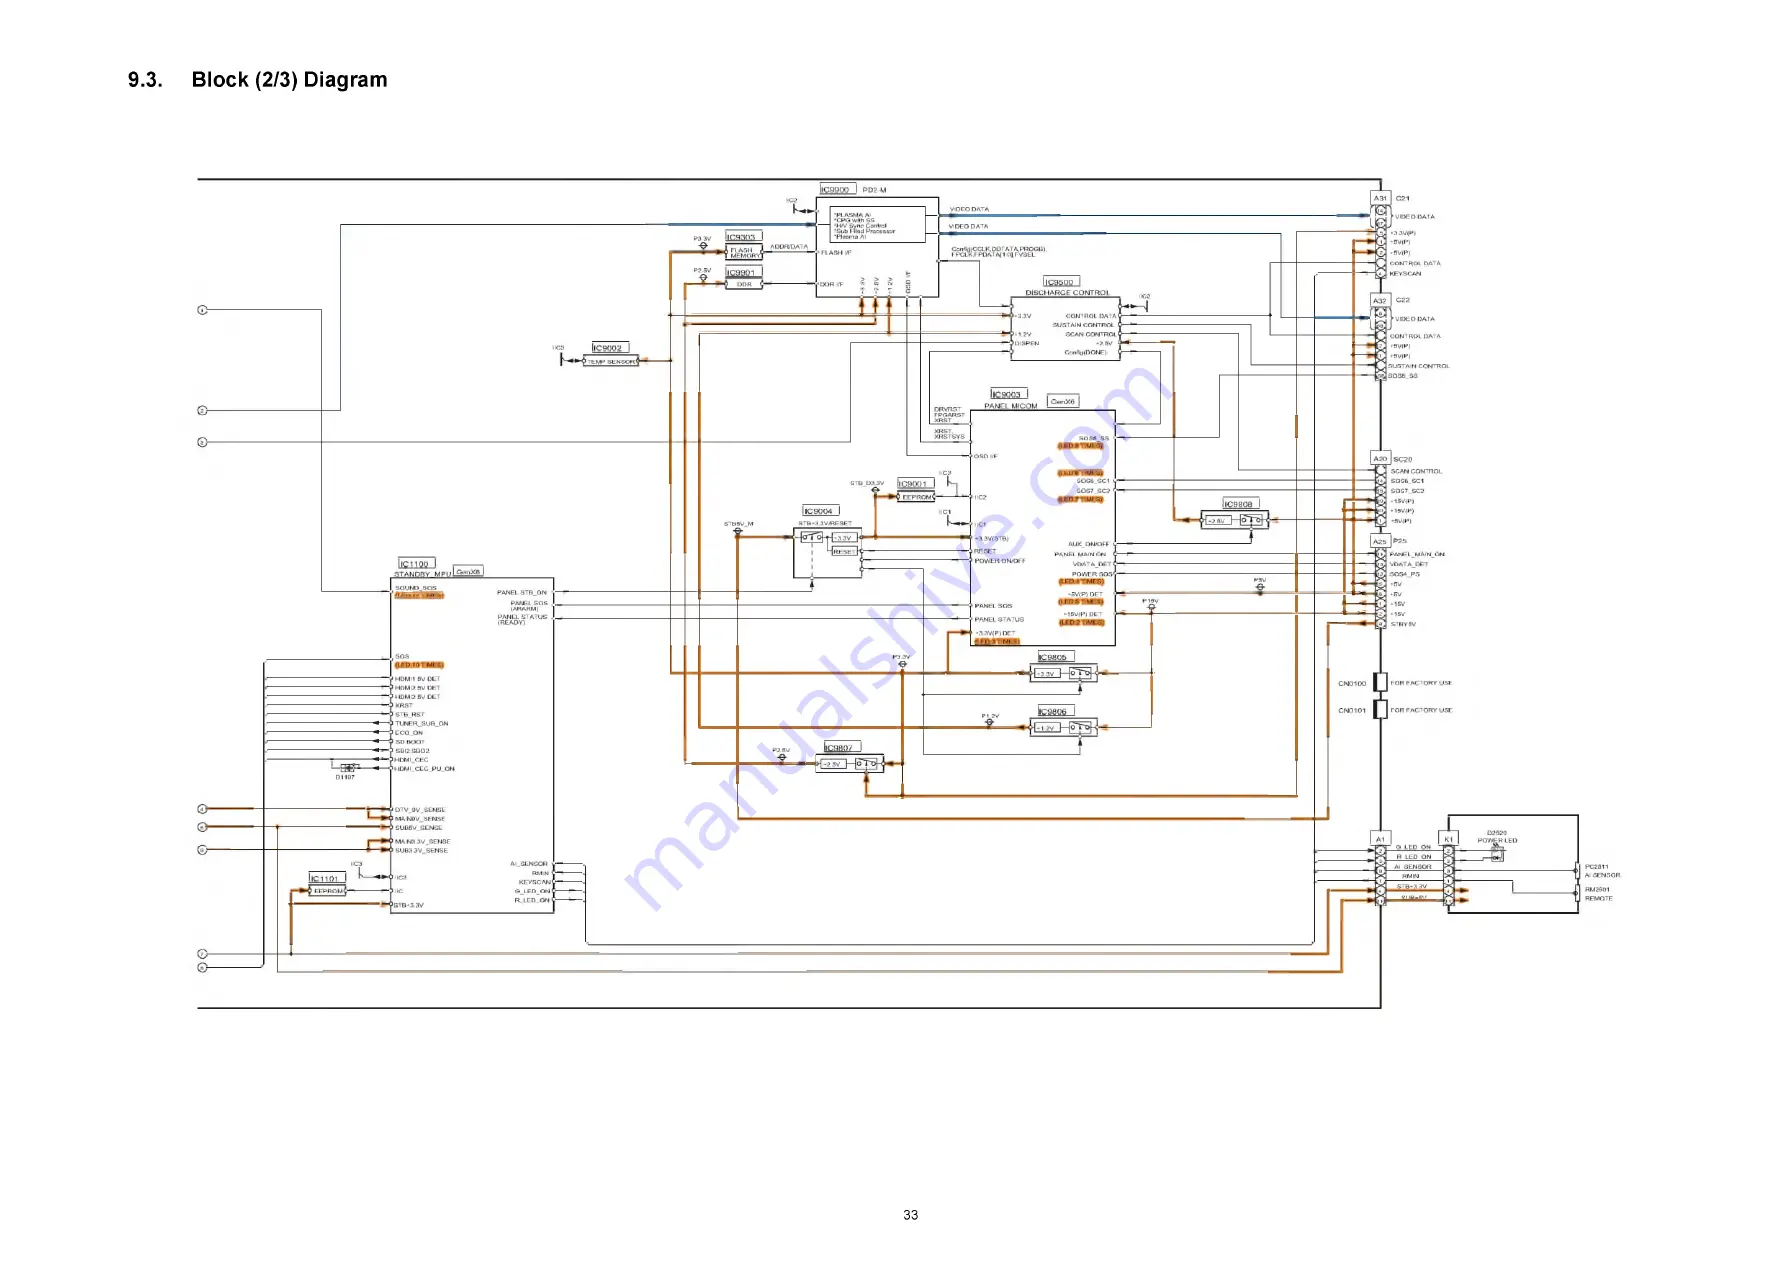
Task: Click the "POWER ON/OFF" pin label
Action: coord(1000,561)
